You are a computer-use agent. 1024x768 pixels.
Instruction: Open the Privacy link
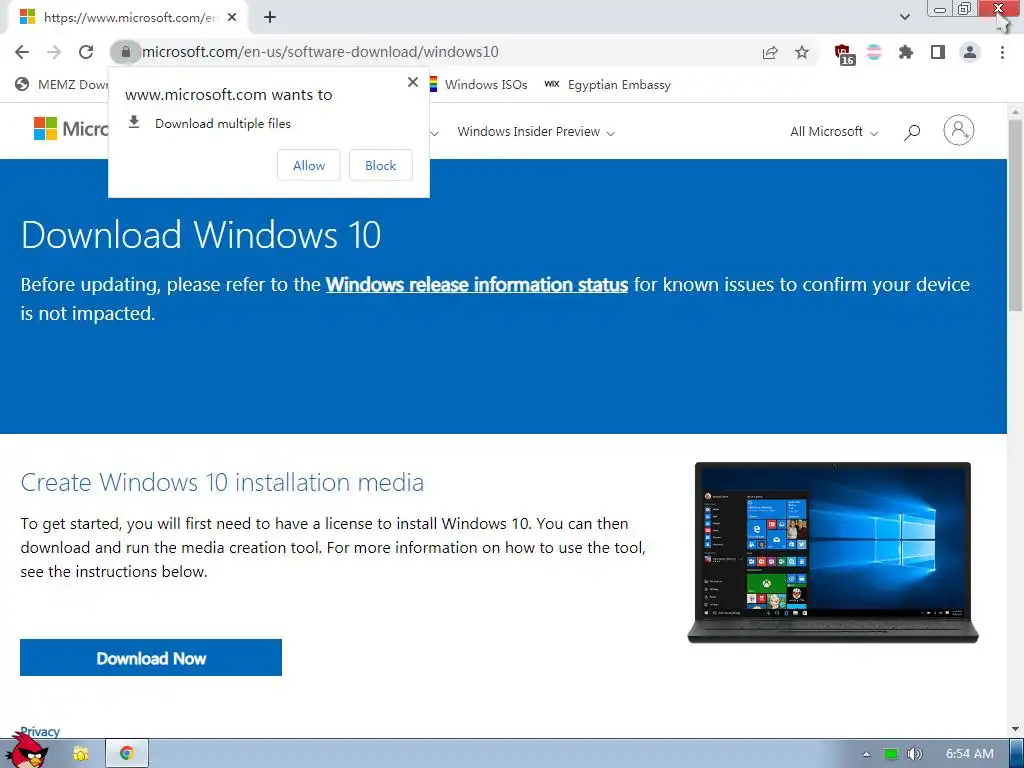coord(40,731)
